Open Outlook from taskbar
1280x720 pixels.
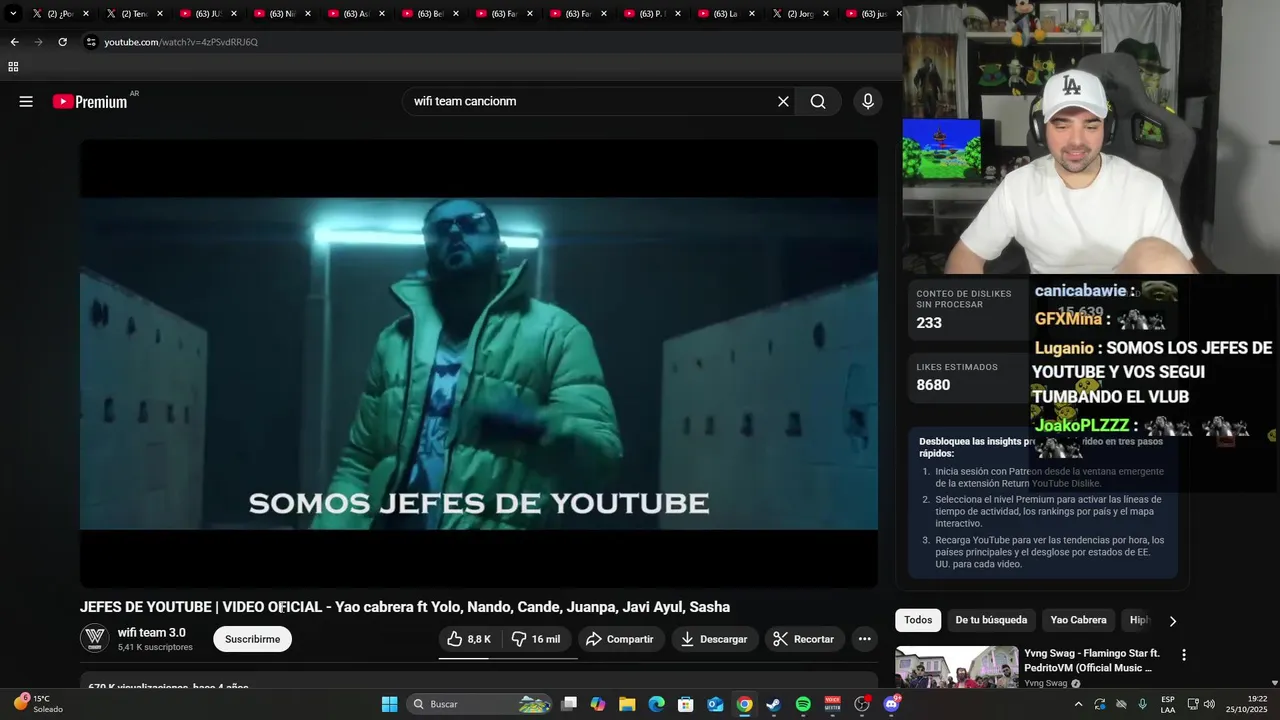pyautogui.click(x=715, y=704)
